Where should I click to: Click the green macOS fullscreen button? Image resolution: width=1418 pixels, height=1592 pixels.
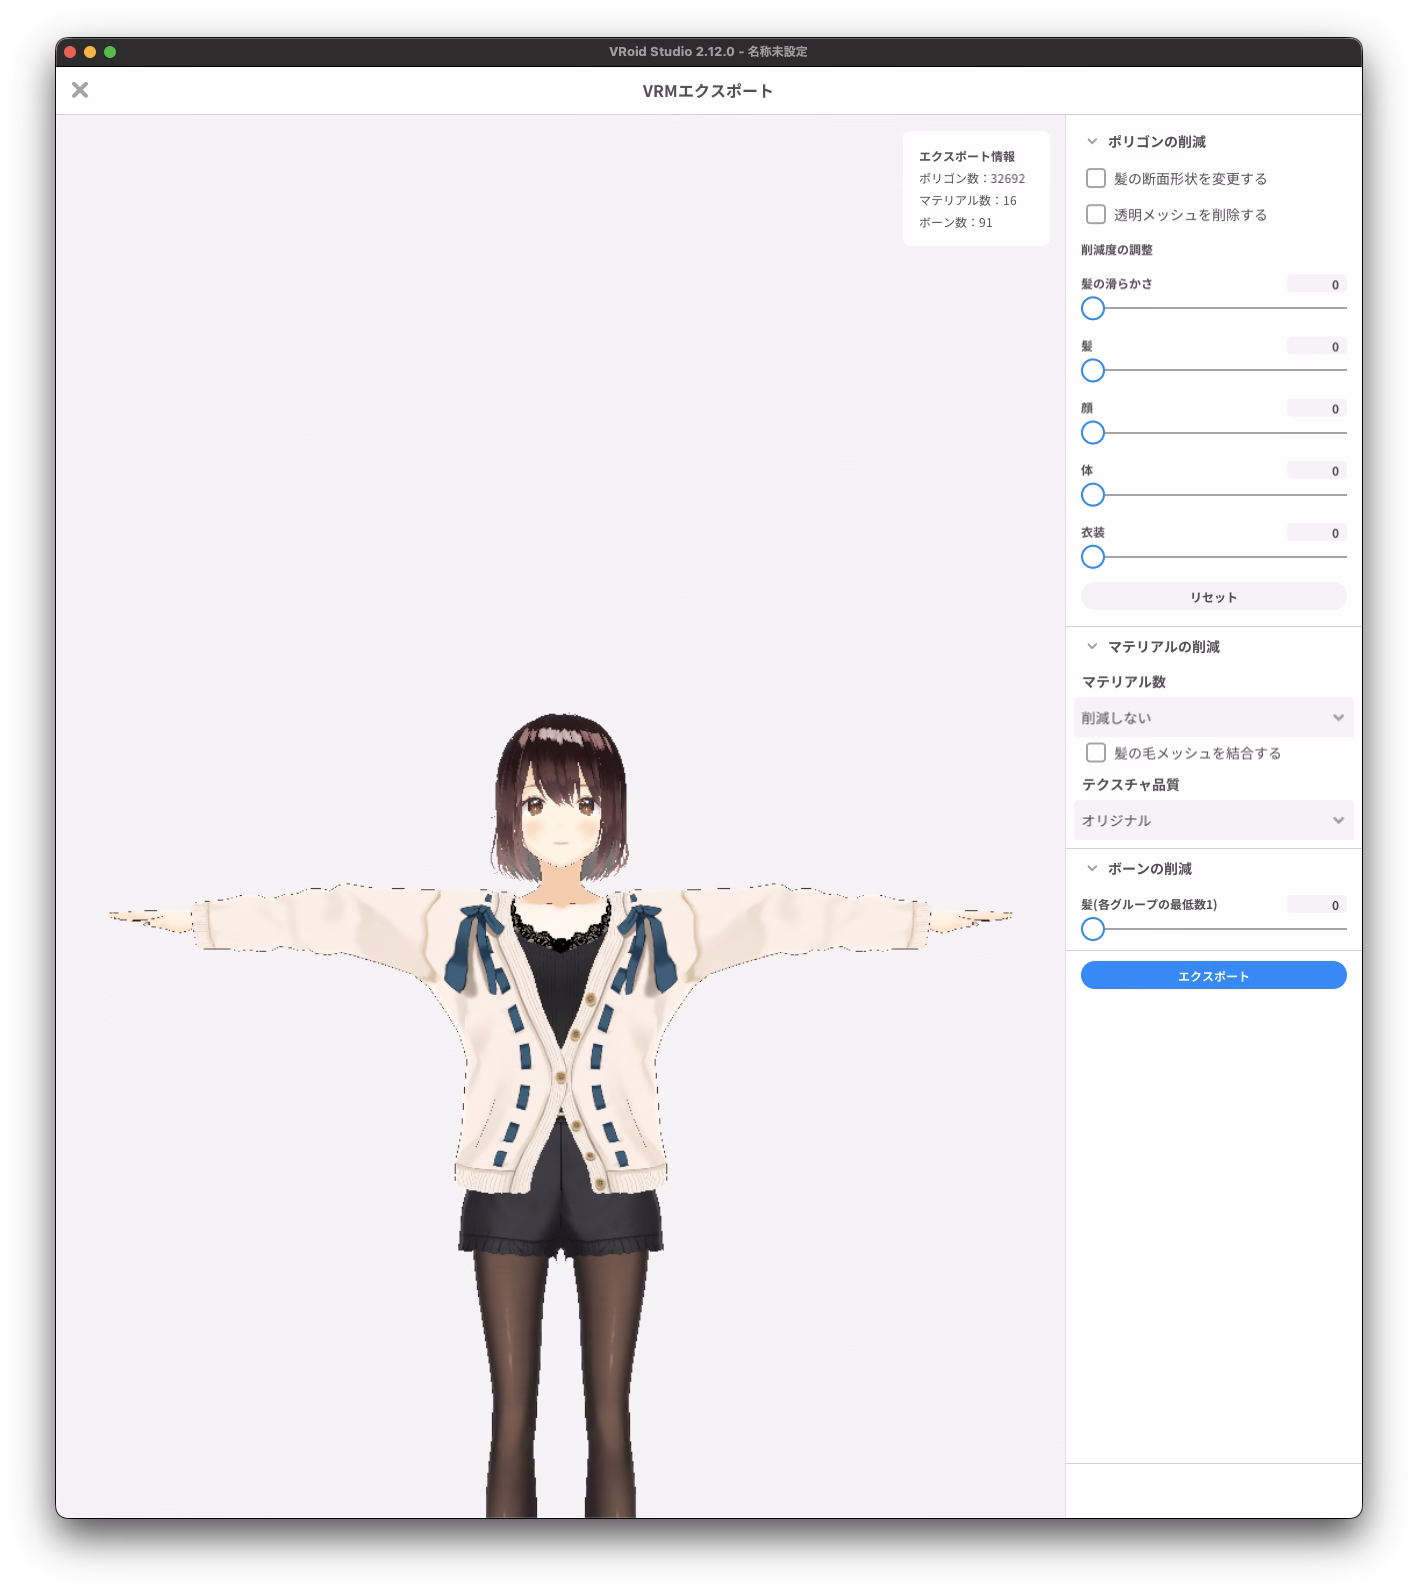[x=110, y=52]
